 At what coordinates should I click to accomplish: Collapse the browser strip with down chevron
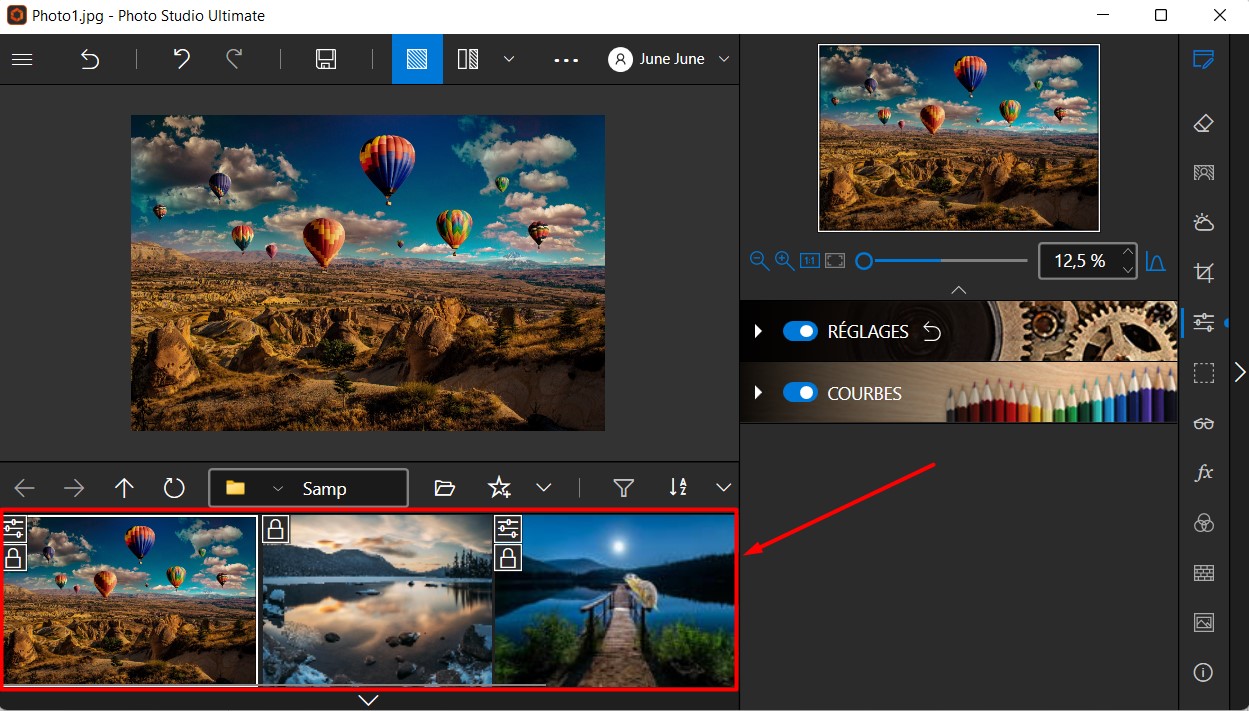368,700
